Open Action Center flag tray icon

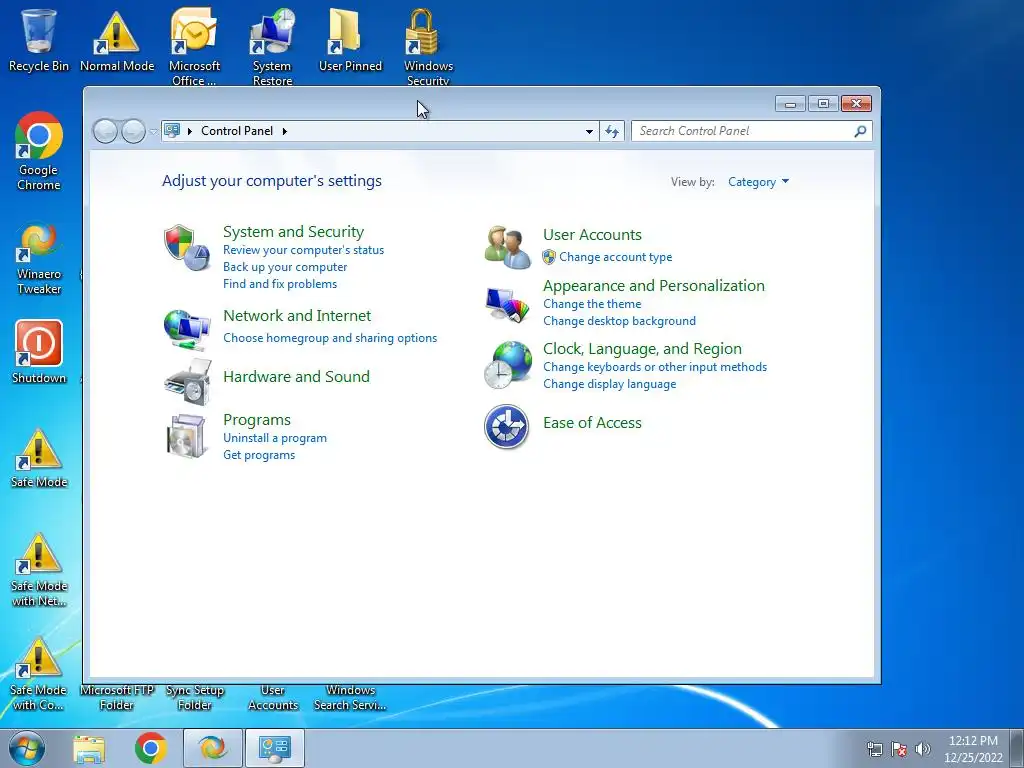899,749
